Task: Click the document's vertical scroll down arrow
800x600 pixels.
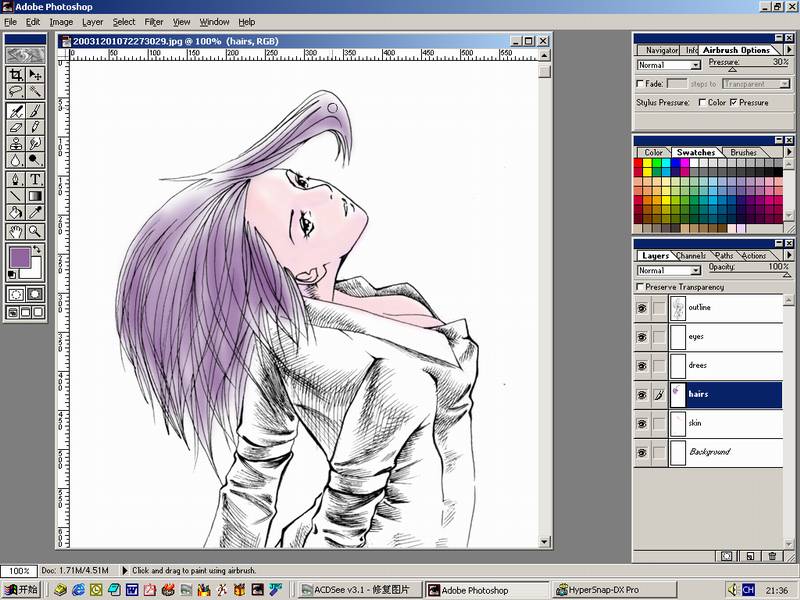Action: pyautogui.click(x=544, y=542)
